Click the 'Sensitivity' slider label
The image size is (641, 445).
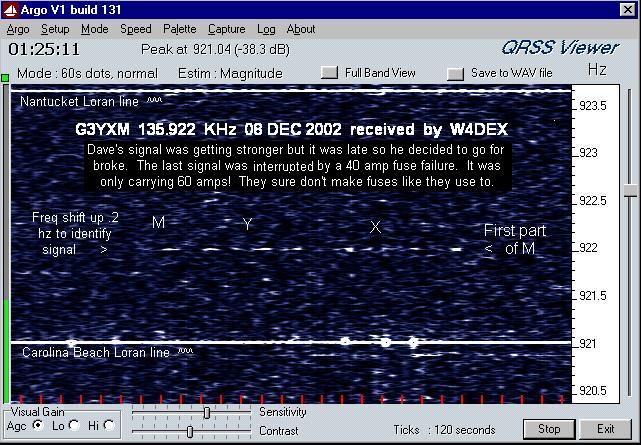pos(282,412)
